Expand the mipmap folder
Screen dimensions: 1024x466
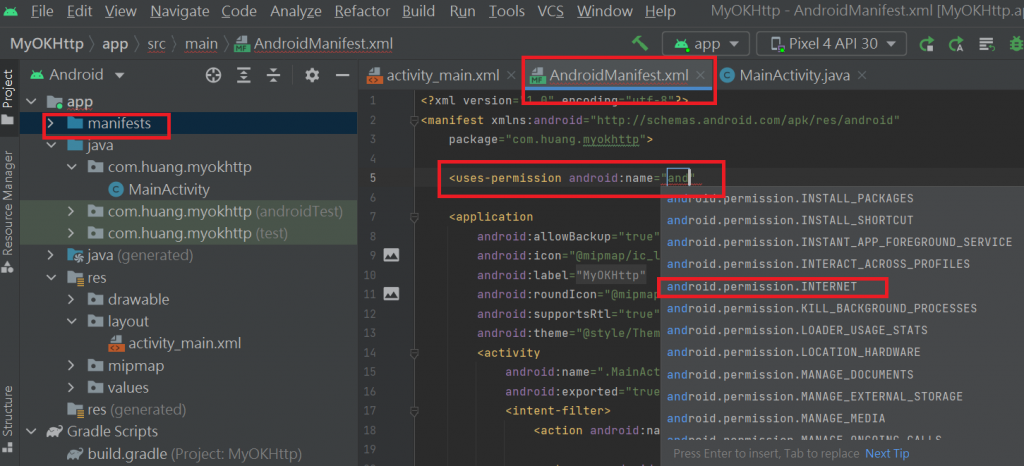pyautogui.click(x=72, y=365)
